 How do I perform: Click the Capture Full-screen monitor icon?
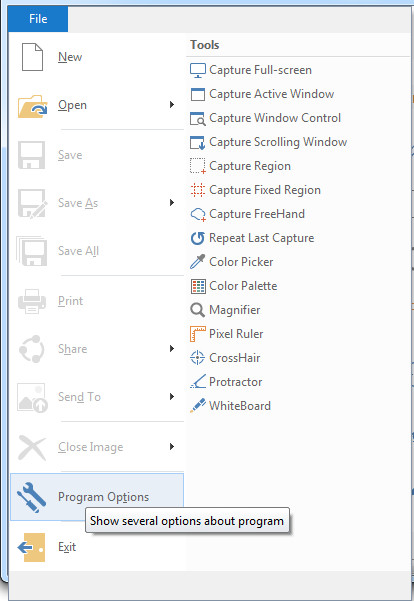click(198, 70)
